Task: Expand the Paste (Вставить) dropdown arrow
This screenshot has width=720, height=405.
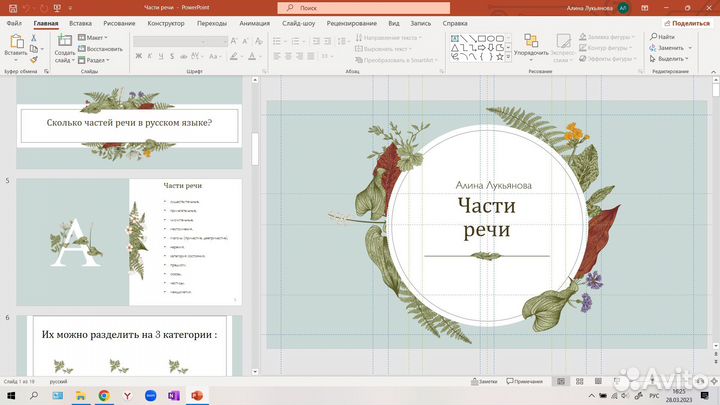Action: 16,60
